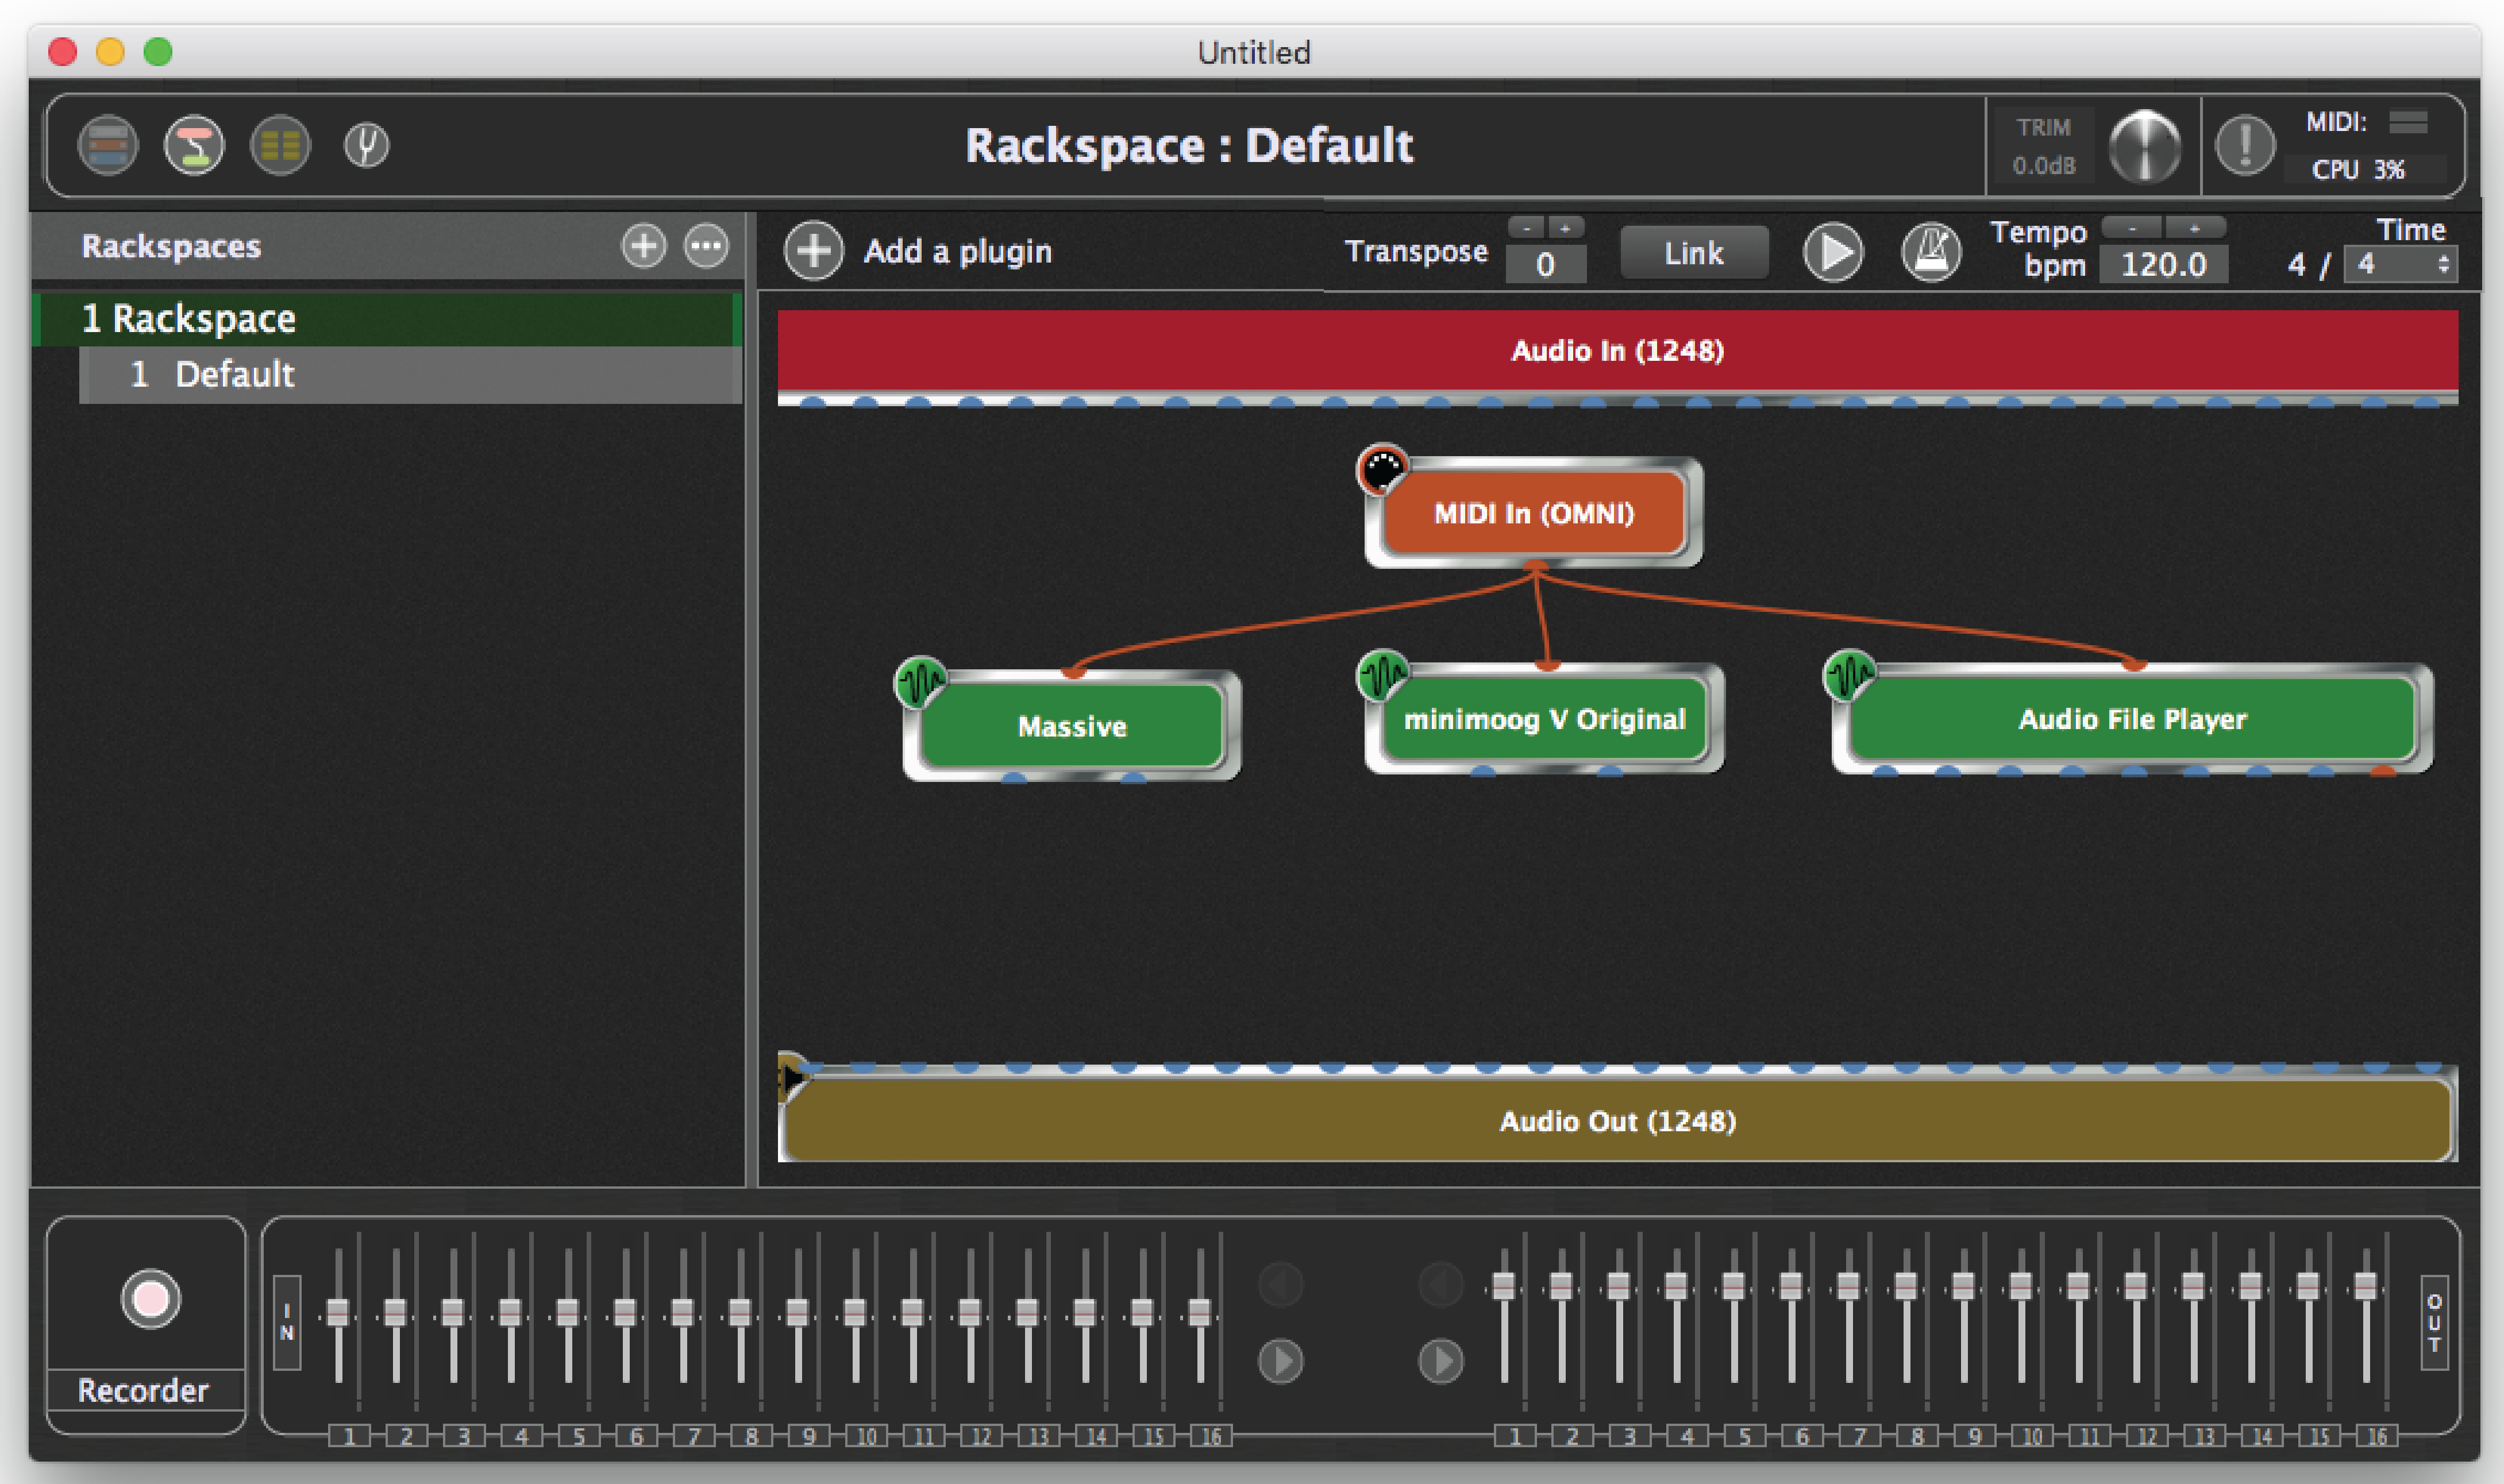Open the setlist view icon

pos(280,146)
